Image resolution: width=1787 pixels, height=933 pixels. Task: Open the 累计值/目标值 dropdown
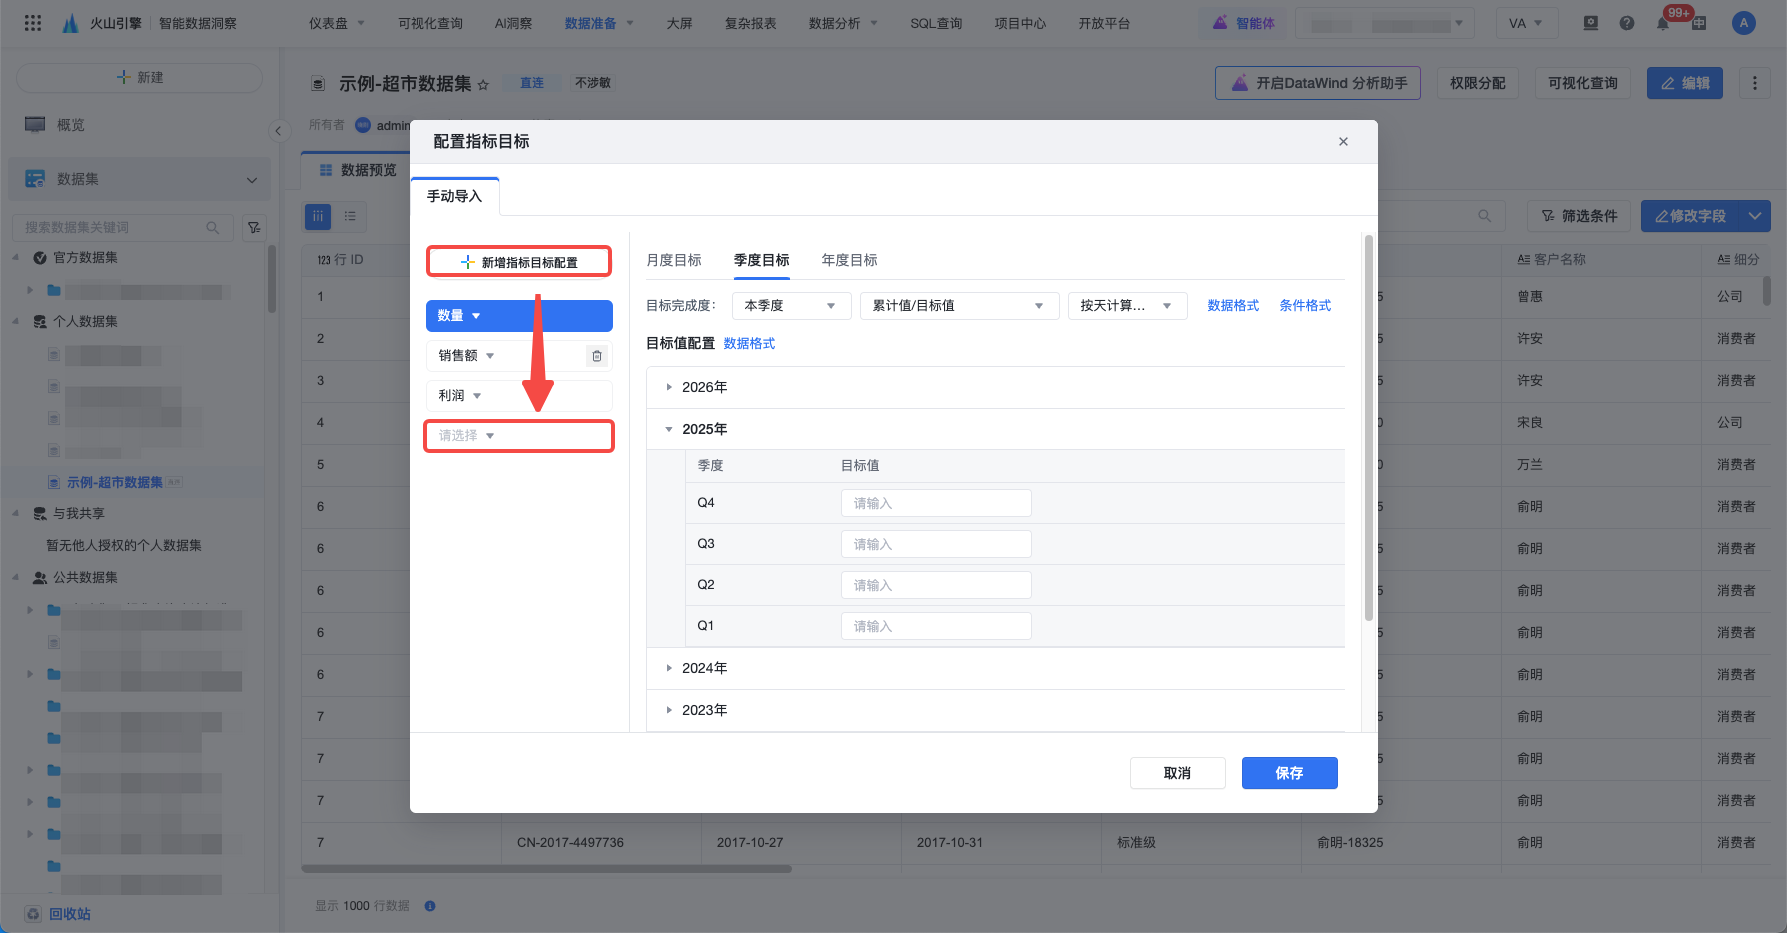click(957, 306)
